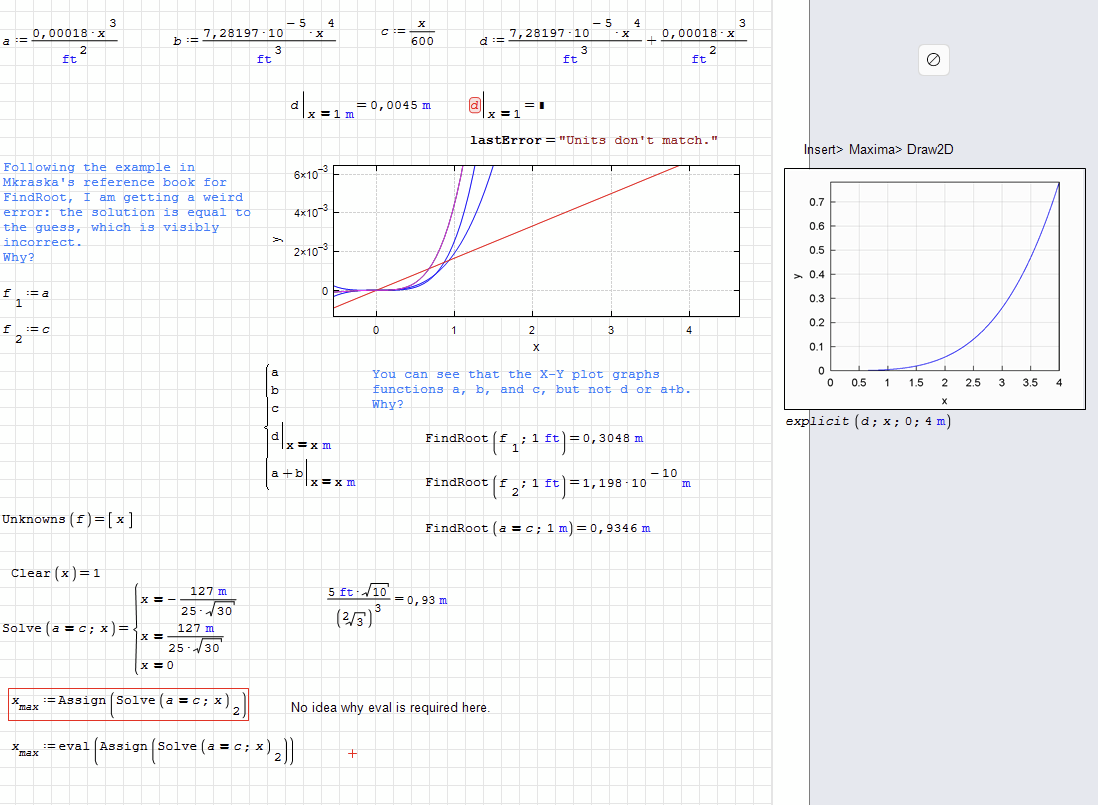Click the explicit(d; x; 0; 4 m) expression
This screenshot has height=805, width=1098.
pos(868,421)
